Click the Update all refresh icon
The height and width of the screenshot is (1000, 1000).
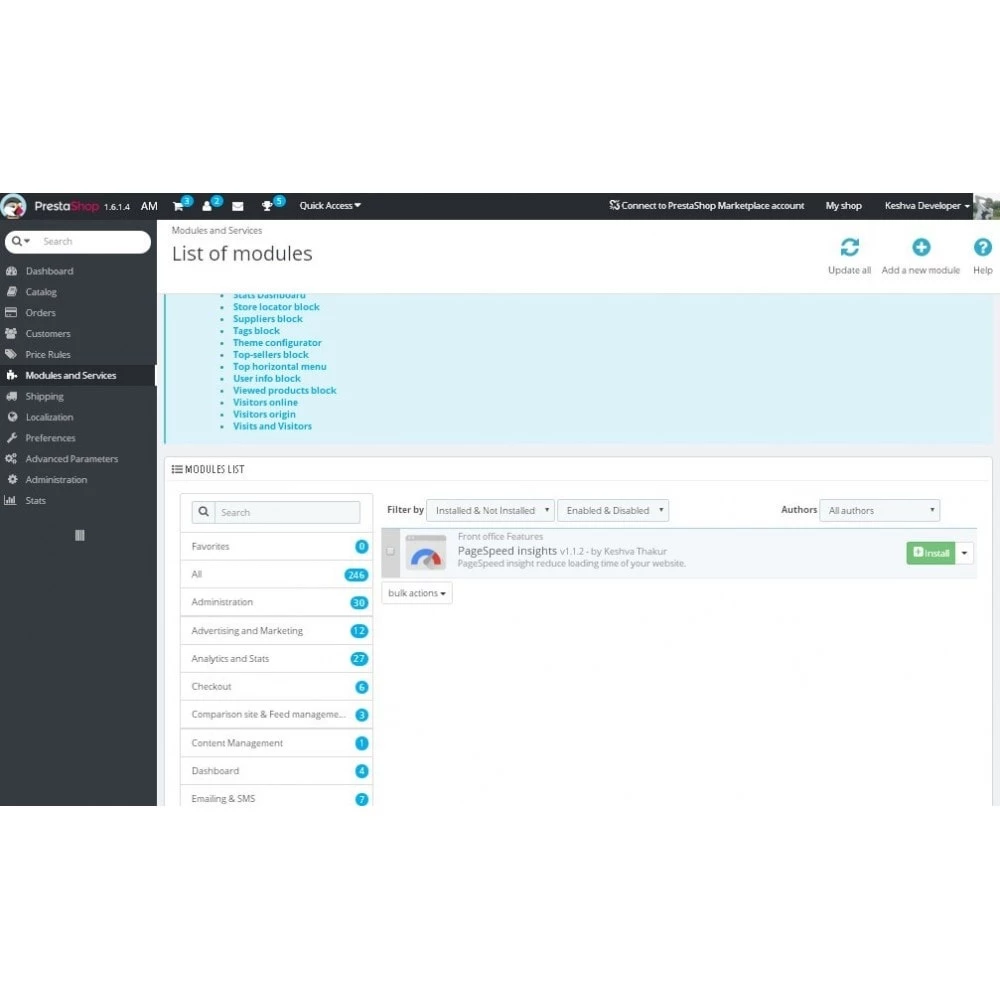[849, 247]
